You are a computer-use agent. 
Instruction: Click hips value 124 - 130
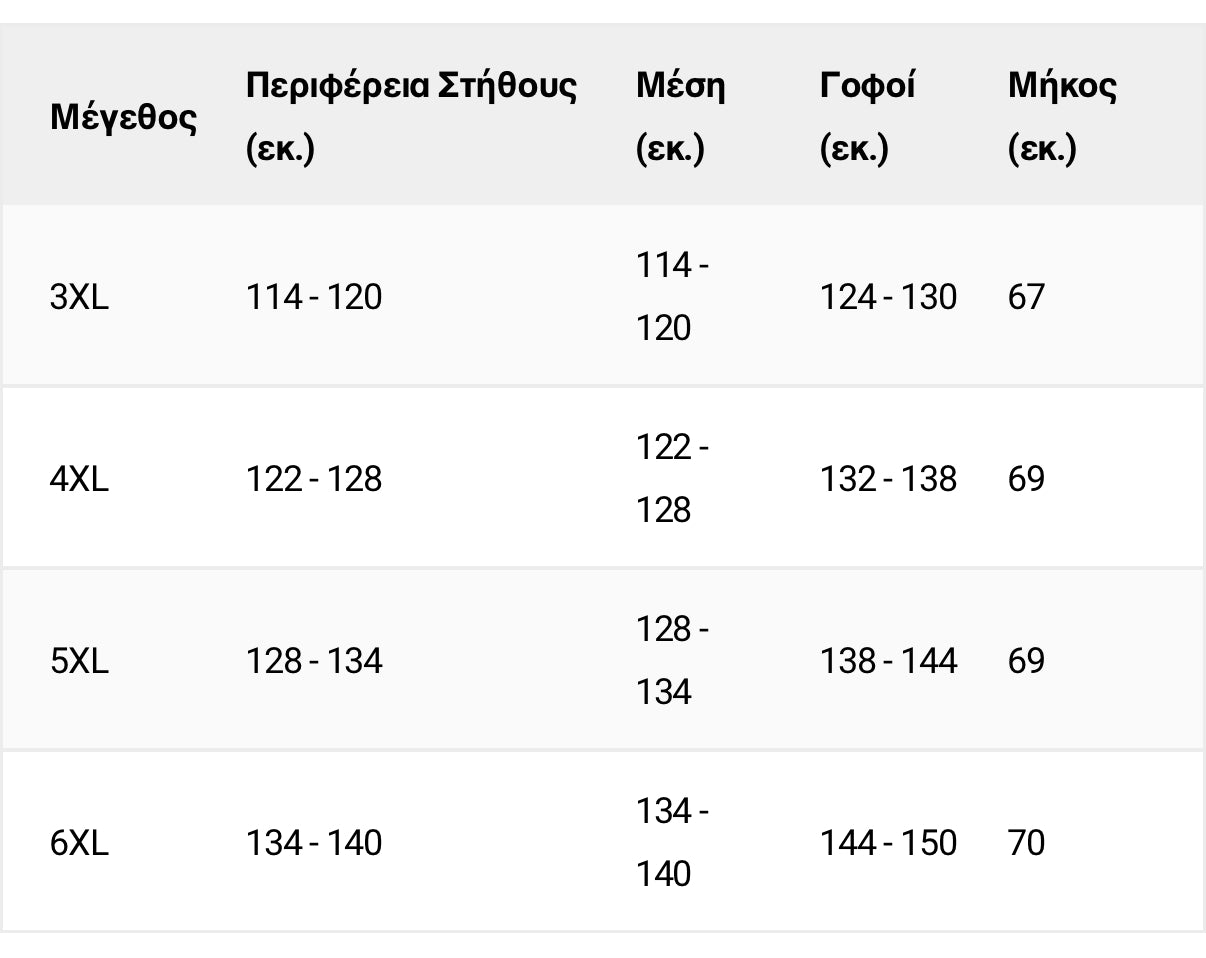point(888,297)
